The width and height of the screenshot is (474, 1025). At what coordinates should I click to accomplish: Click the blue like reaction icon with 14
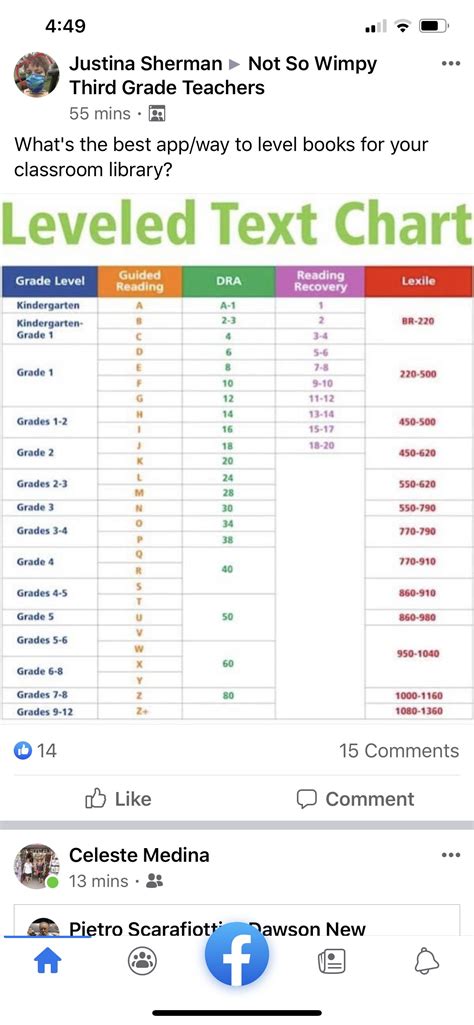pos(22,750)
